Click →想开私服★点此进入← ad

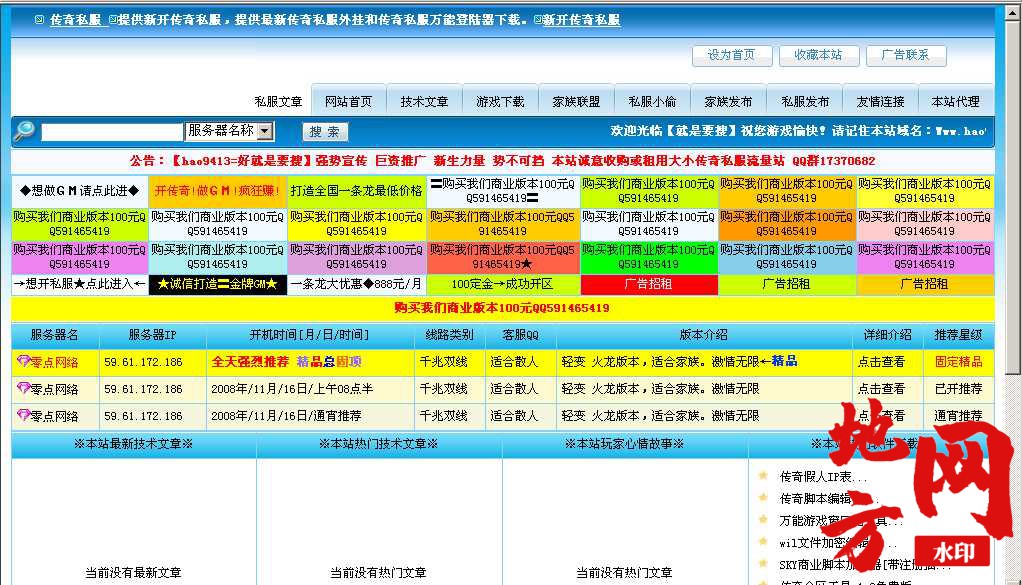(80, 284)
